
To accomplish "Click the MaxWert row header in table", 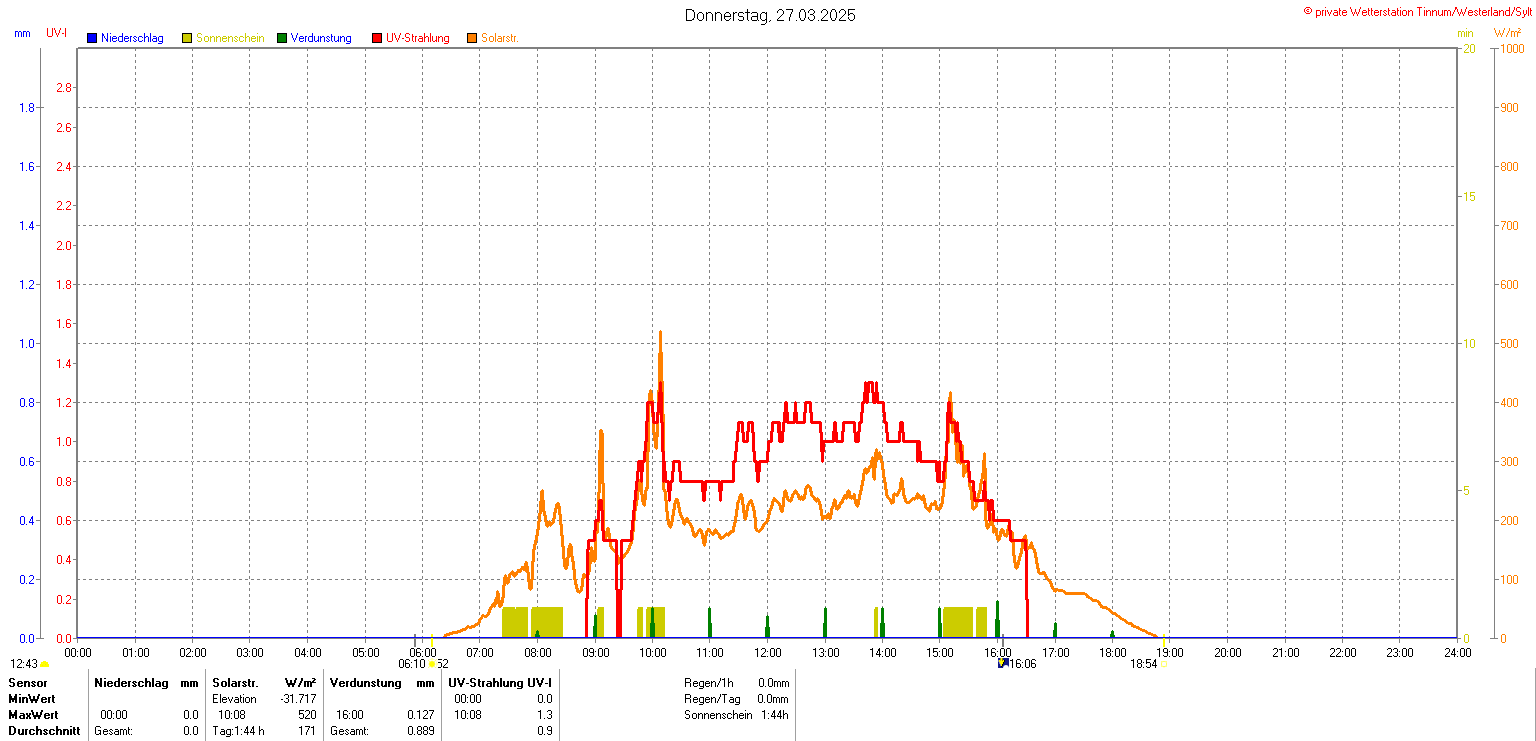I will coord(32,715).
